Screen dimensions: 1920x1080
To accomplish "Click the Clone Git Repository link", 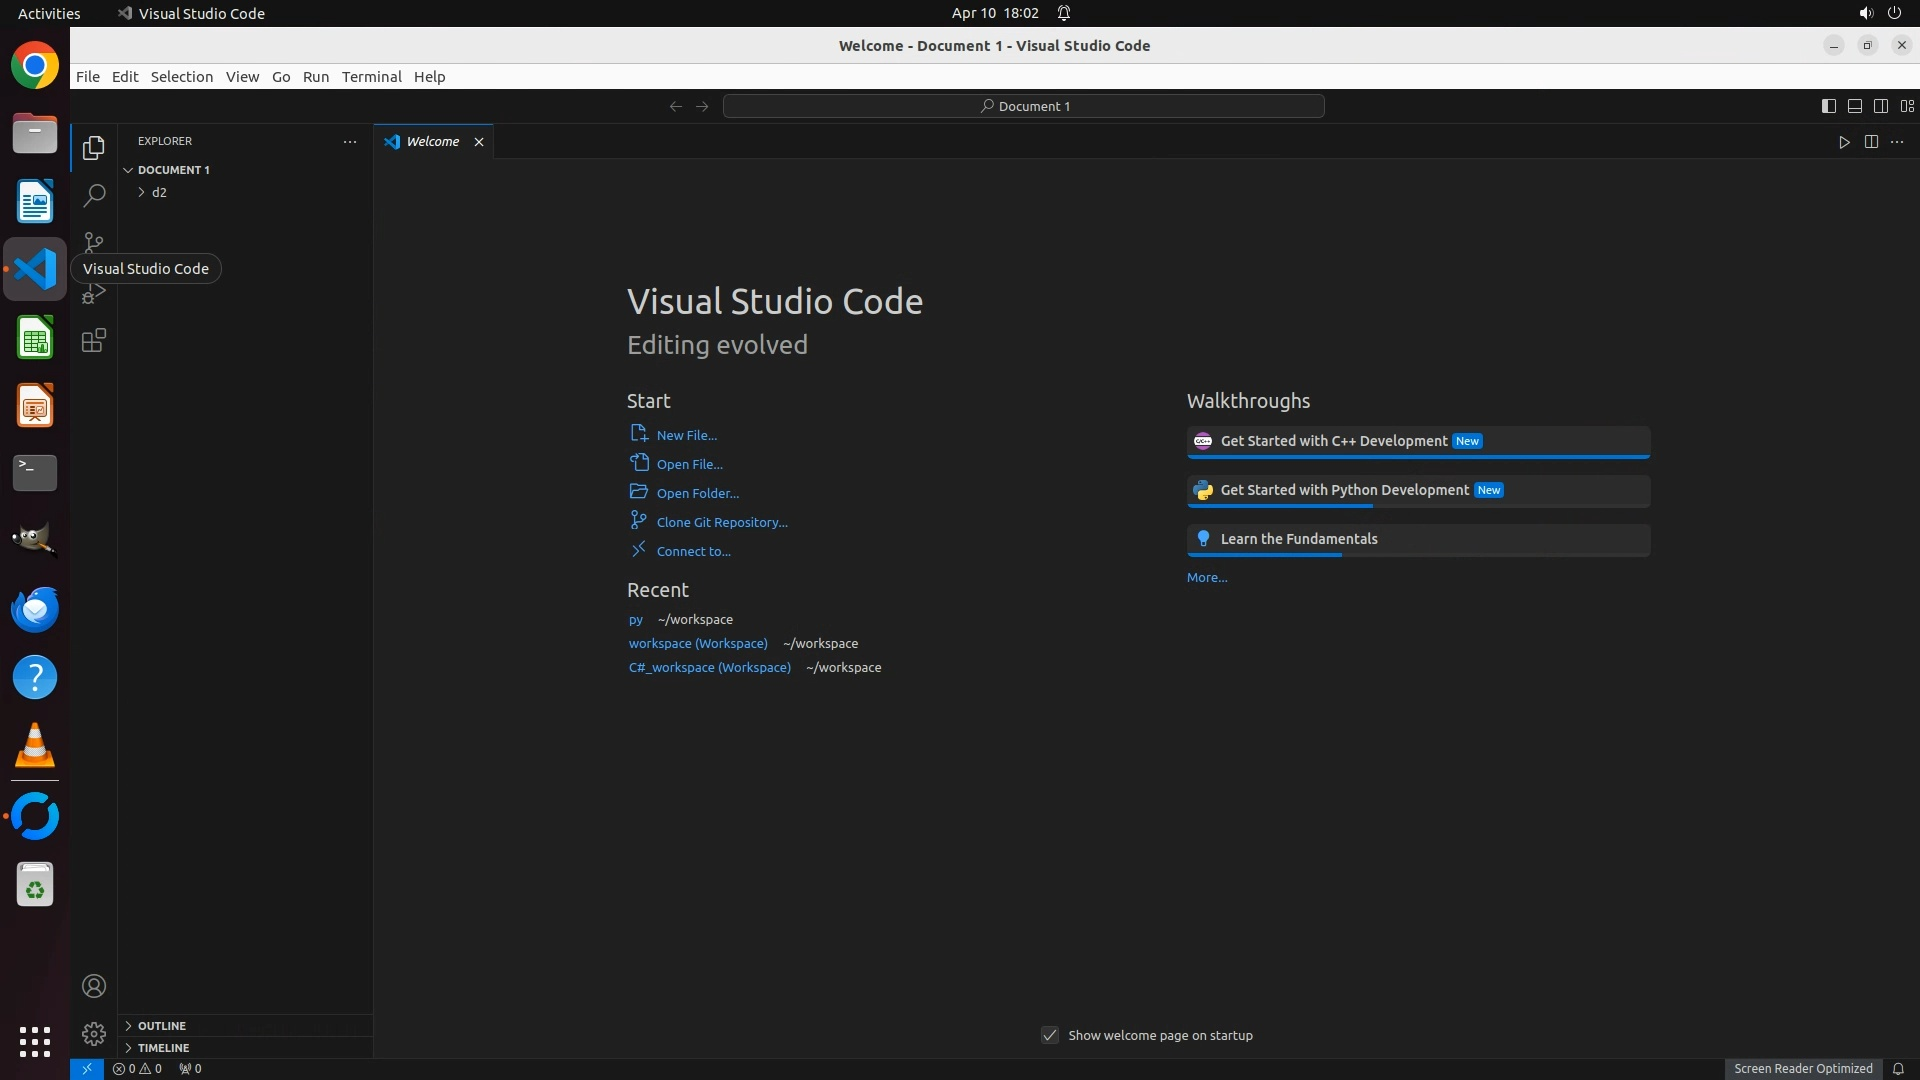I will 721,522.
